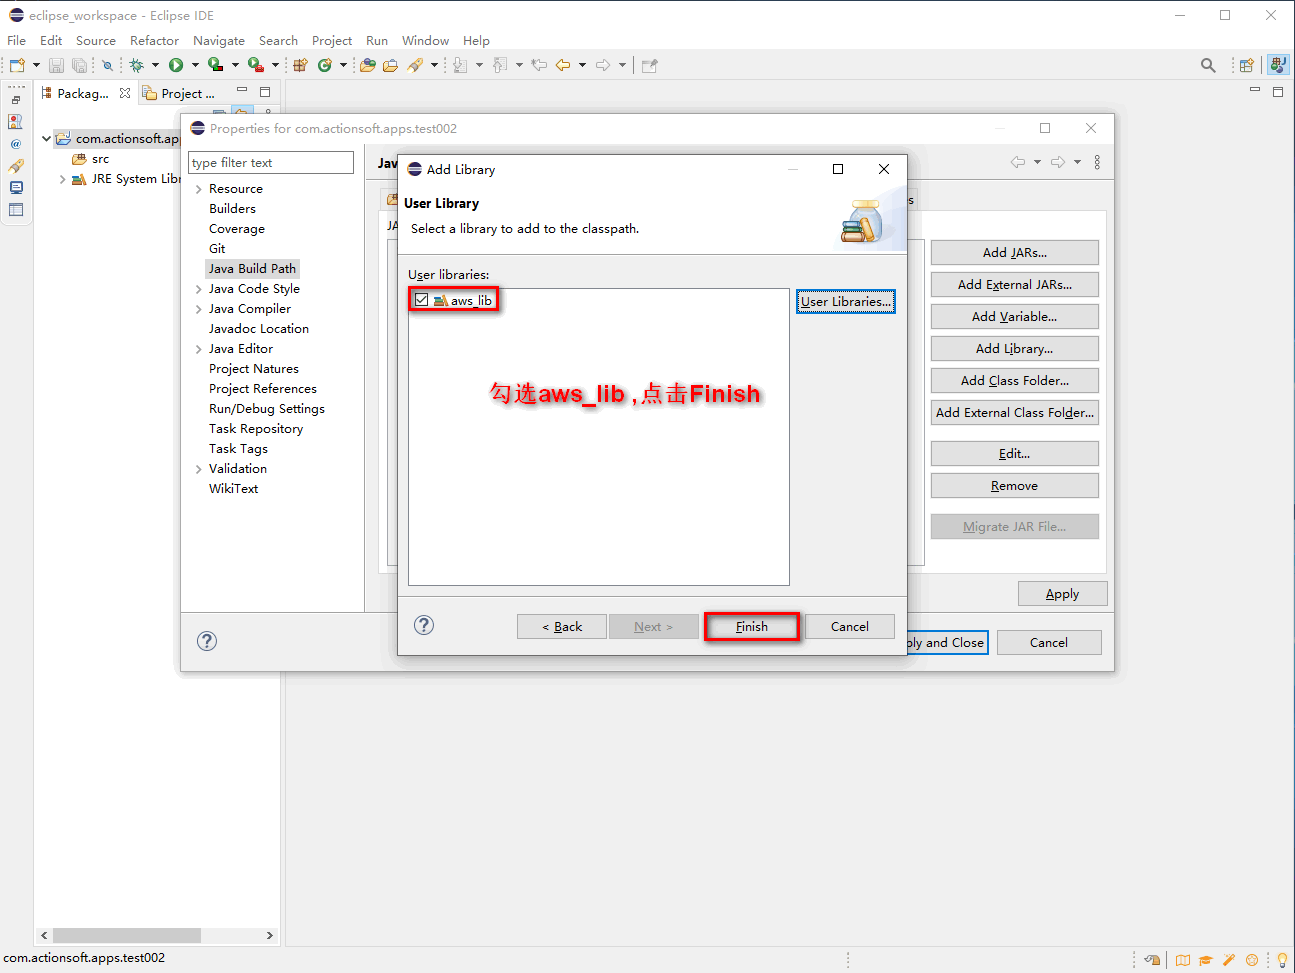Click the light bulb tip icon in status bar
The image size is (1295, 973).
pyautogui.click(x=1282, y=960)
